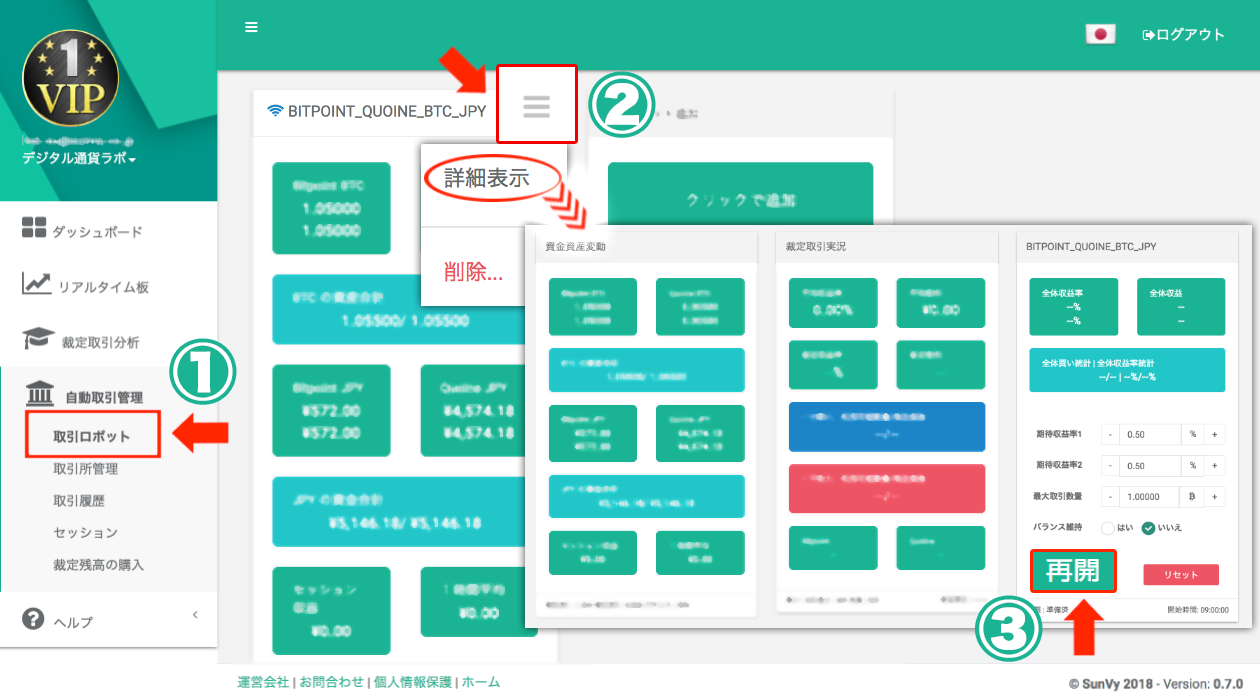Click the ログアウト link
The height and width of the screenshot is (700, 1260).
click(x=1184, y=35)
